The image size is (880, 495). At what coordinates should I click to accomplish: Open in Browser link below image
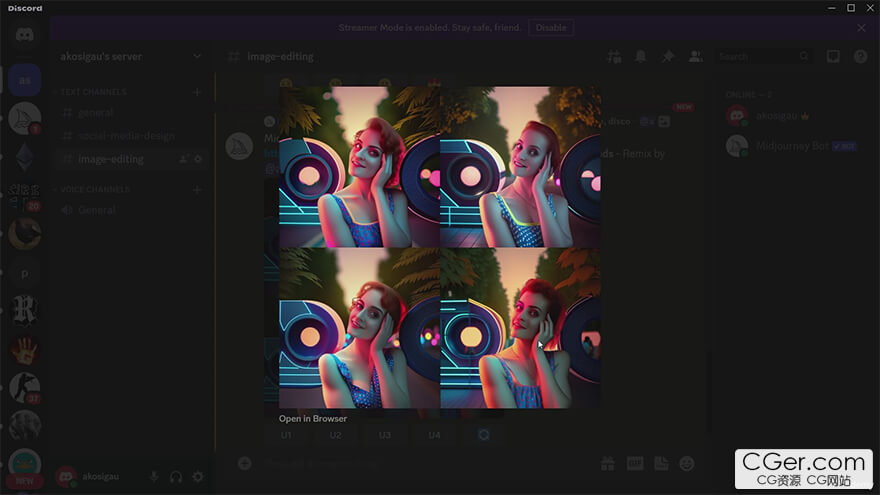pyautogui.click(x=313, y=419)
